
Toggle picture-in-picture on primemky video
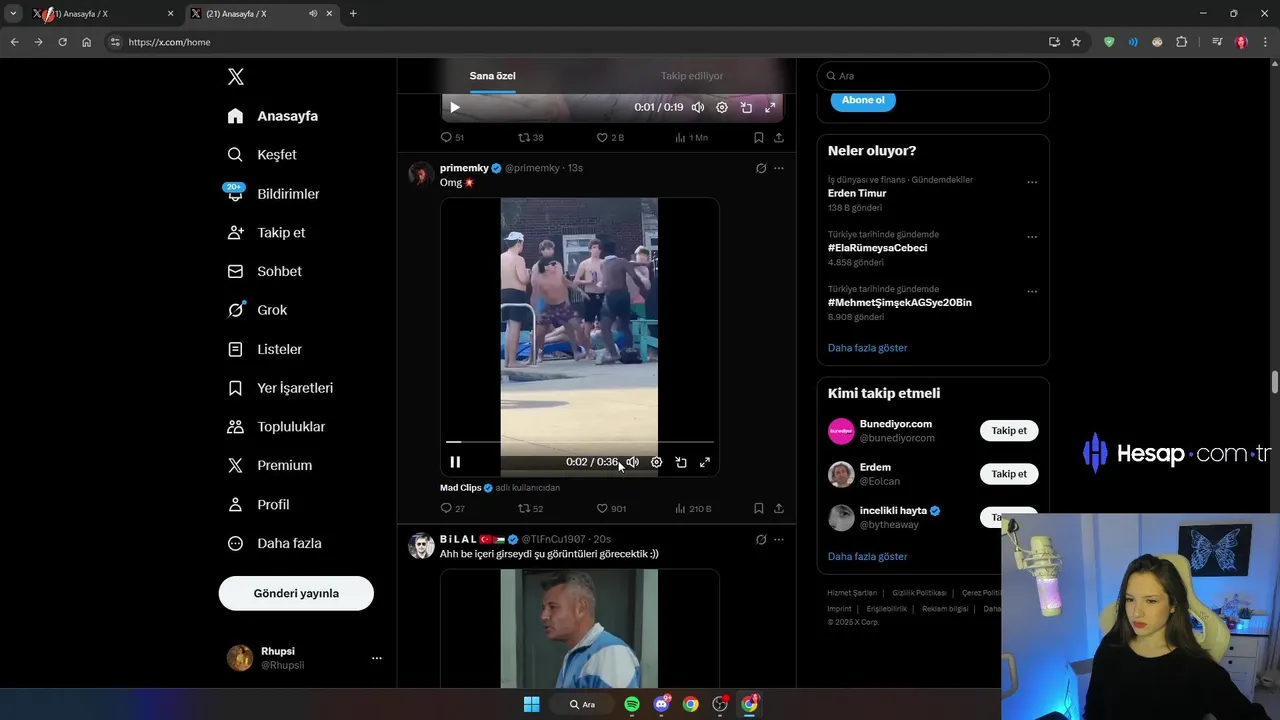(681, 462)
